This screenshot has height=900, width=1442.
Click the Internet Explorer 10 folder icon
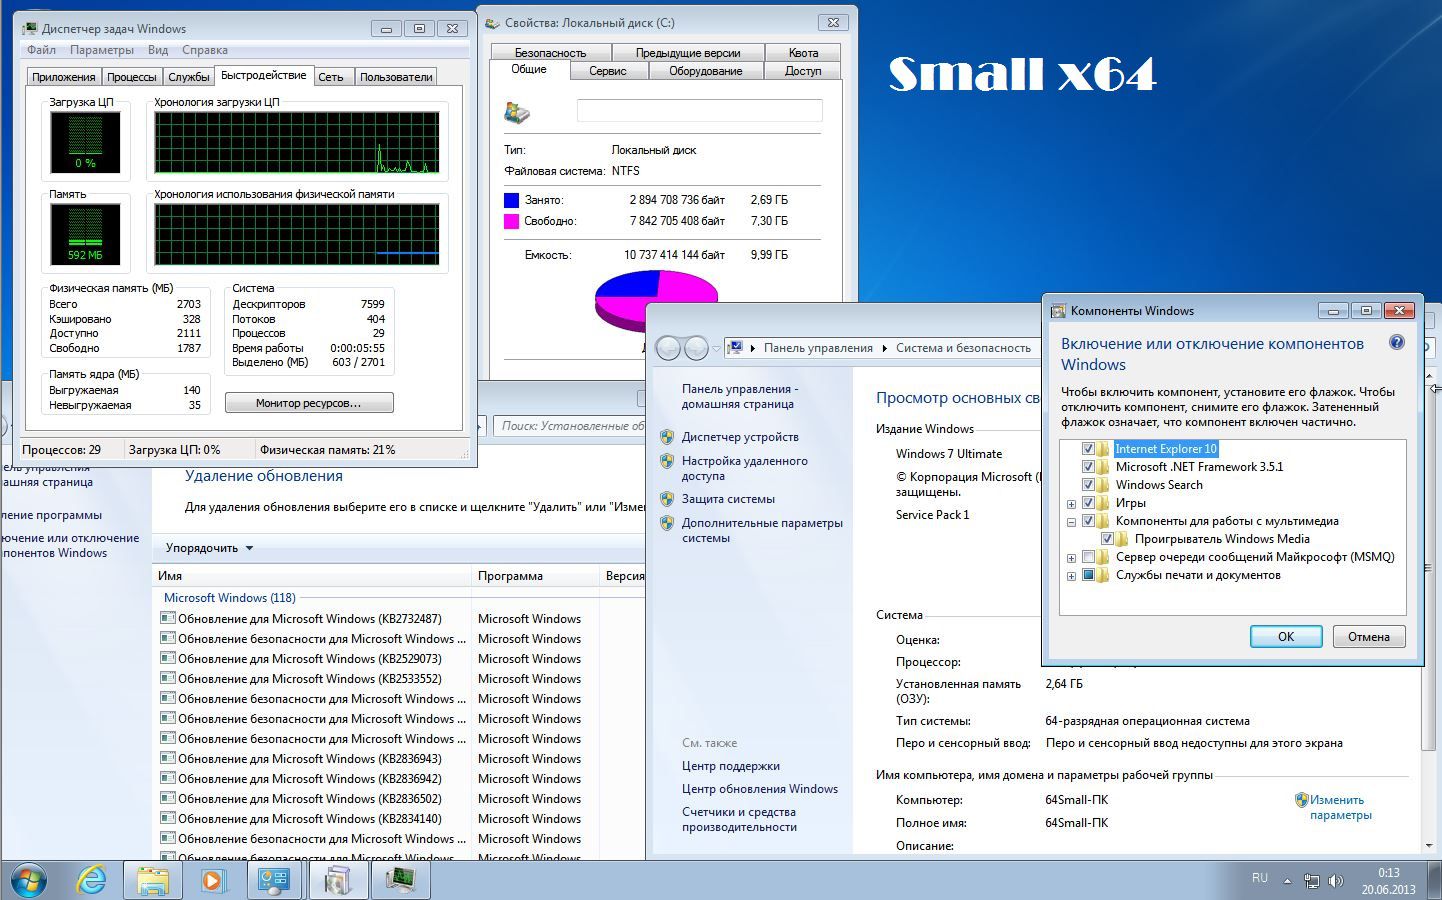(x=1103, y=449)
